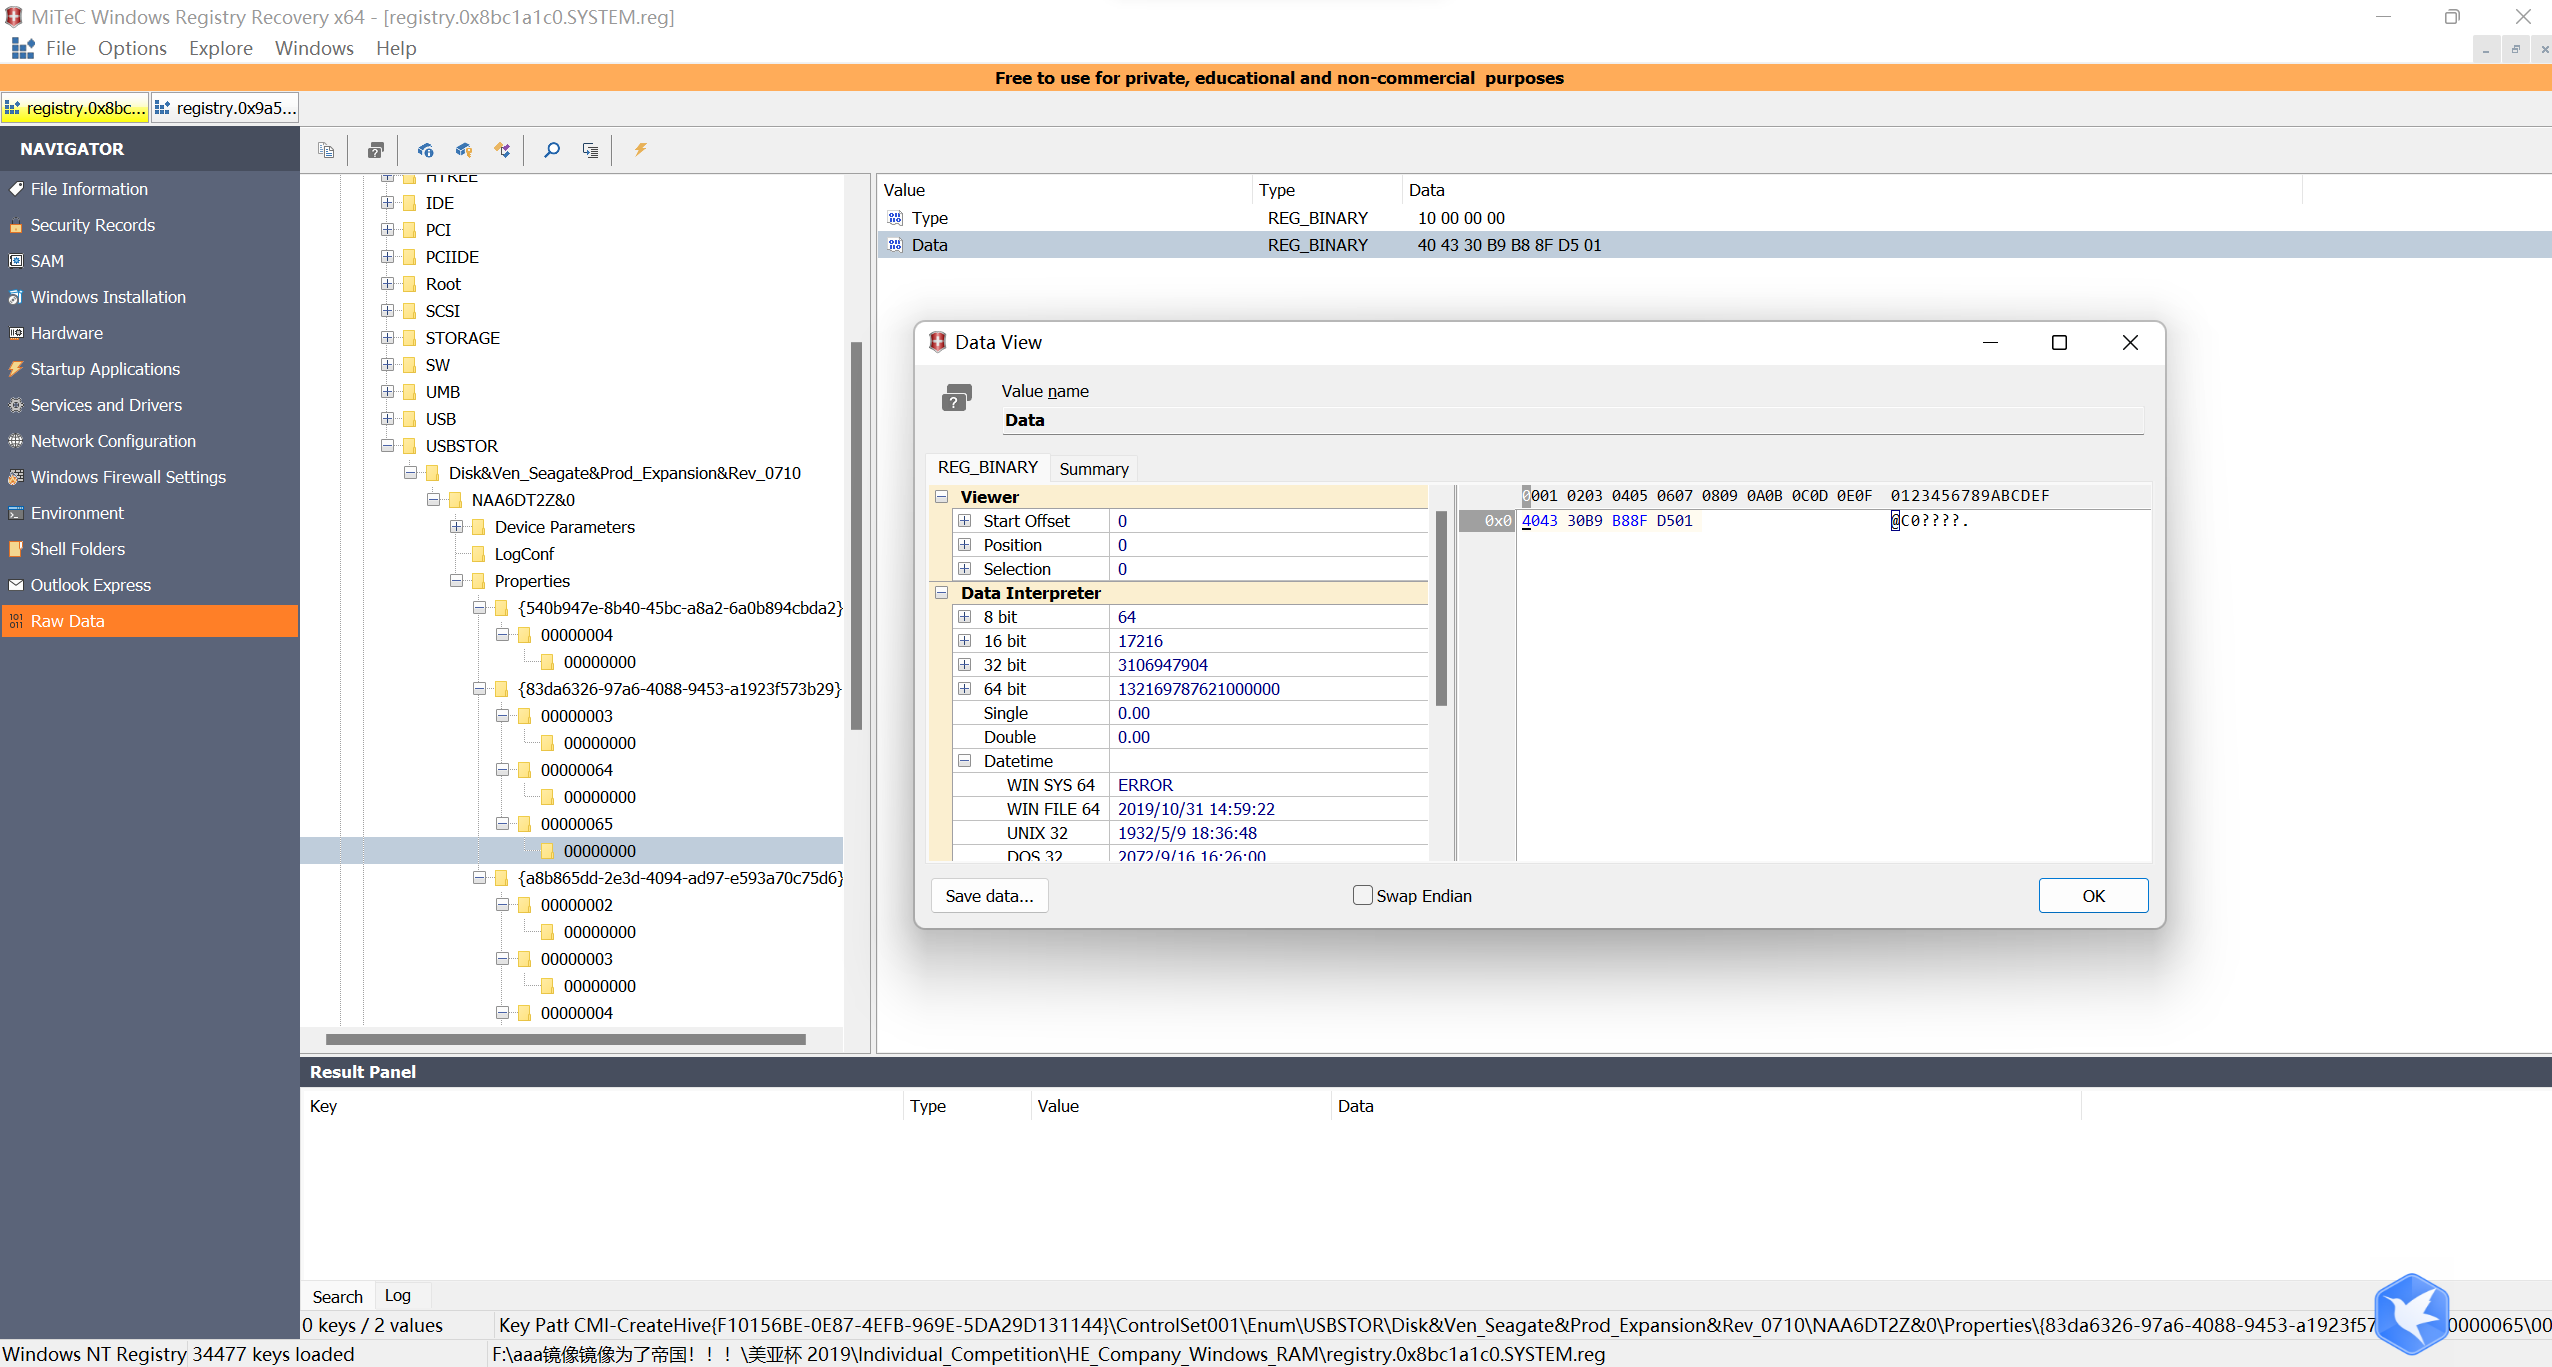Click the blue box with key icon
This screenshot has width=2552, height=1367.
[x=464, y=150]
